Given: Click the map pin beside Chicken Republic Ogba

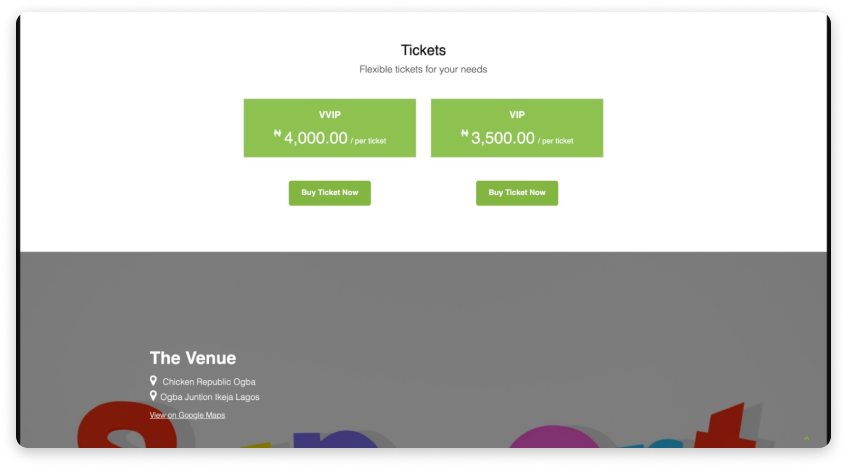Looking at the screenshot, I should (x=153, y=381).
